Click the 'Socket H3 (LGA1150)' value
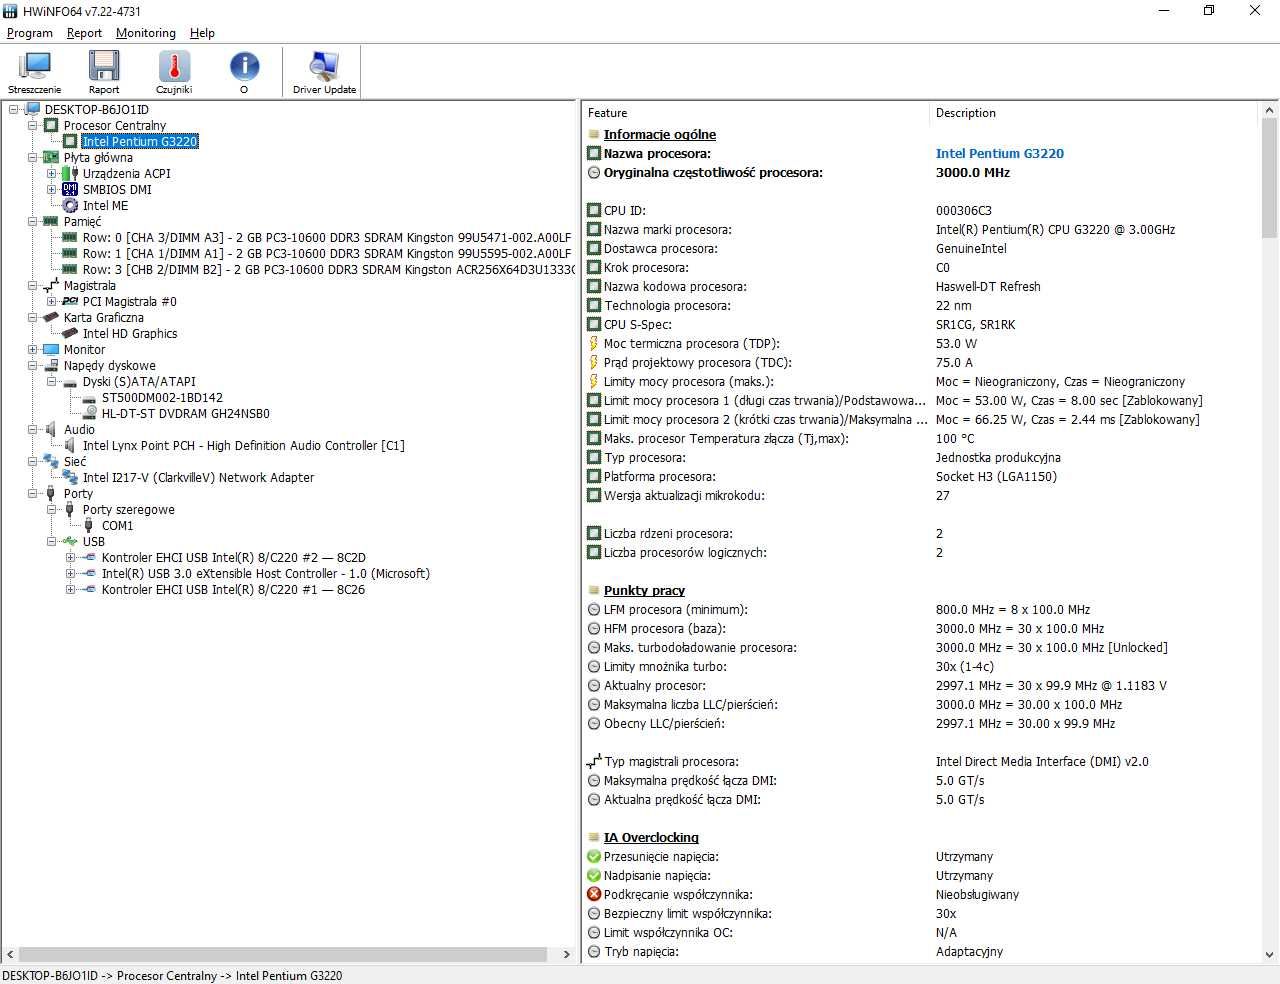 996,476
